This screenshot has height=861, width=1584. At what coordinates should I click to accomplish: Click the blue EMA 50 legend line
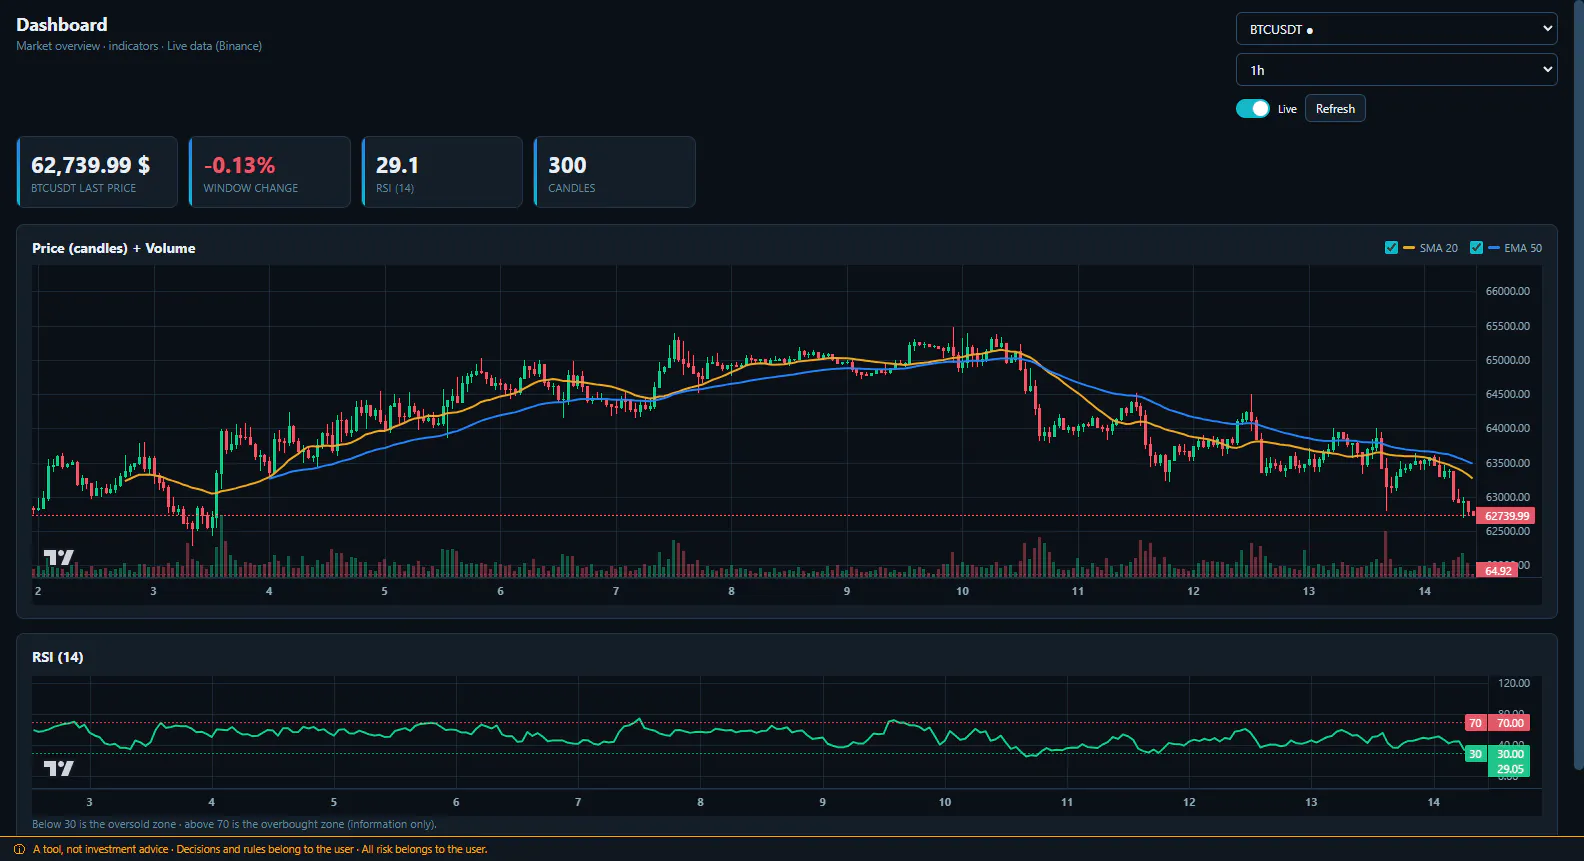tap(1494, 248)
